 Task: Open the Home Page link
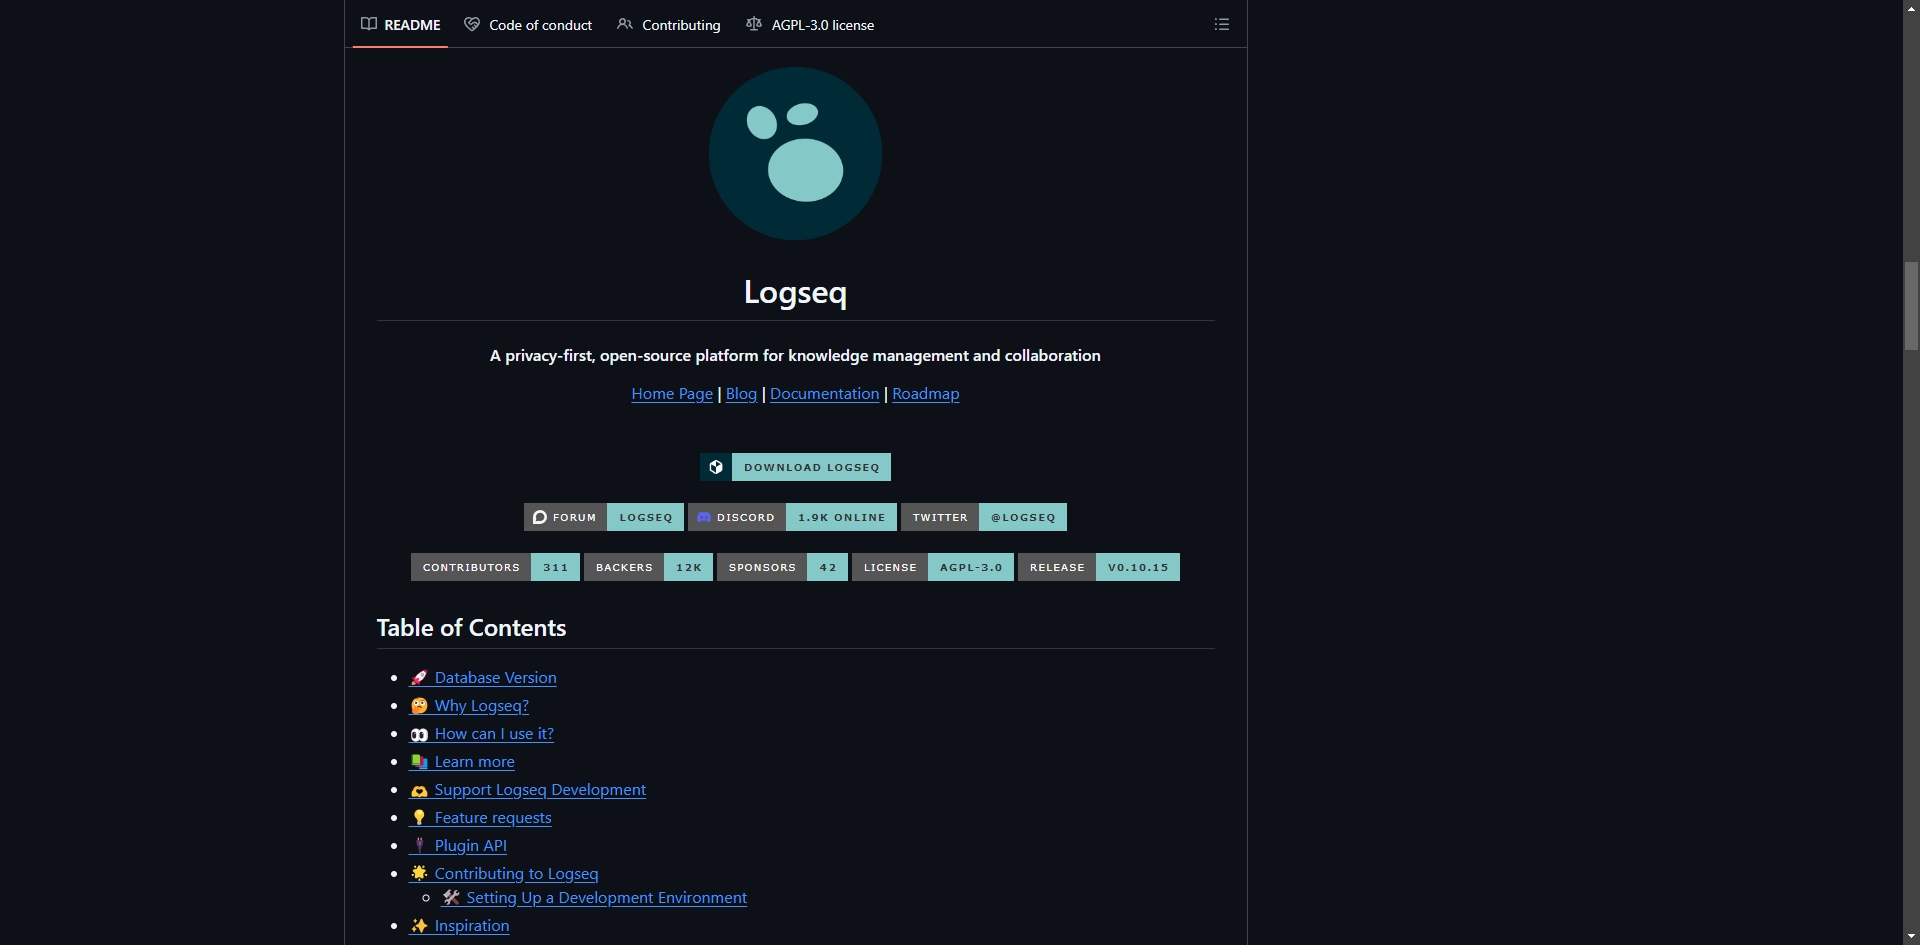point(672,394)
